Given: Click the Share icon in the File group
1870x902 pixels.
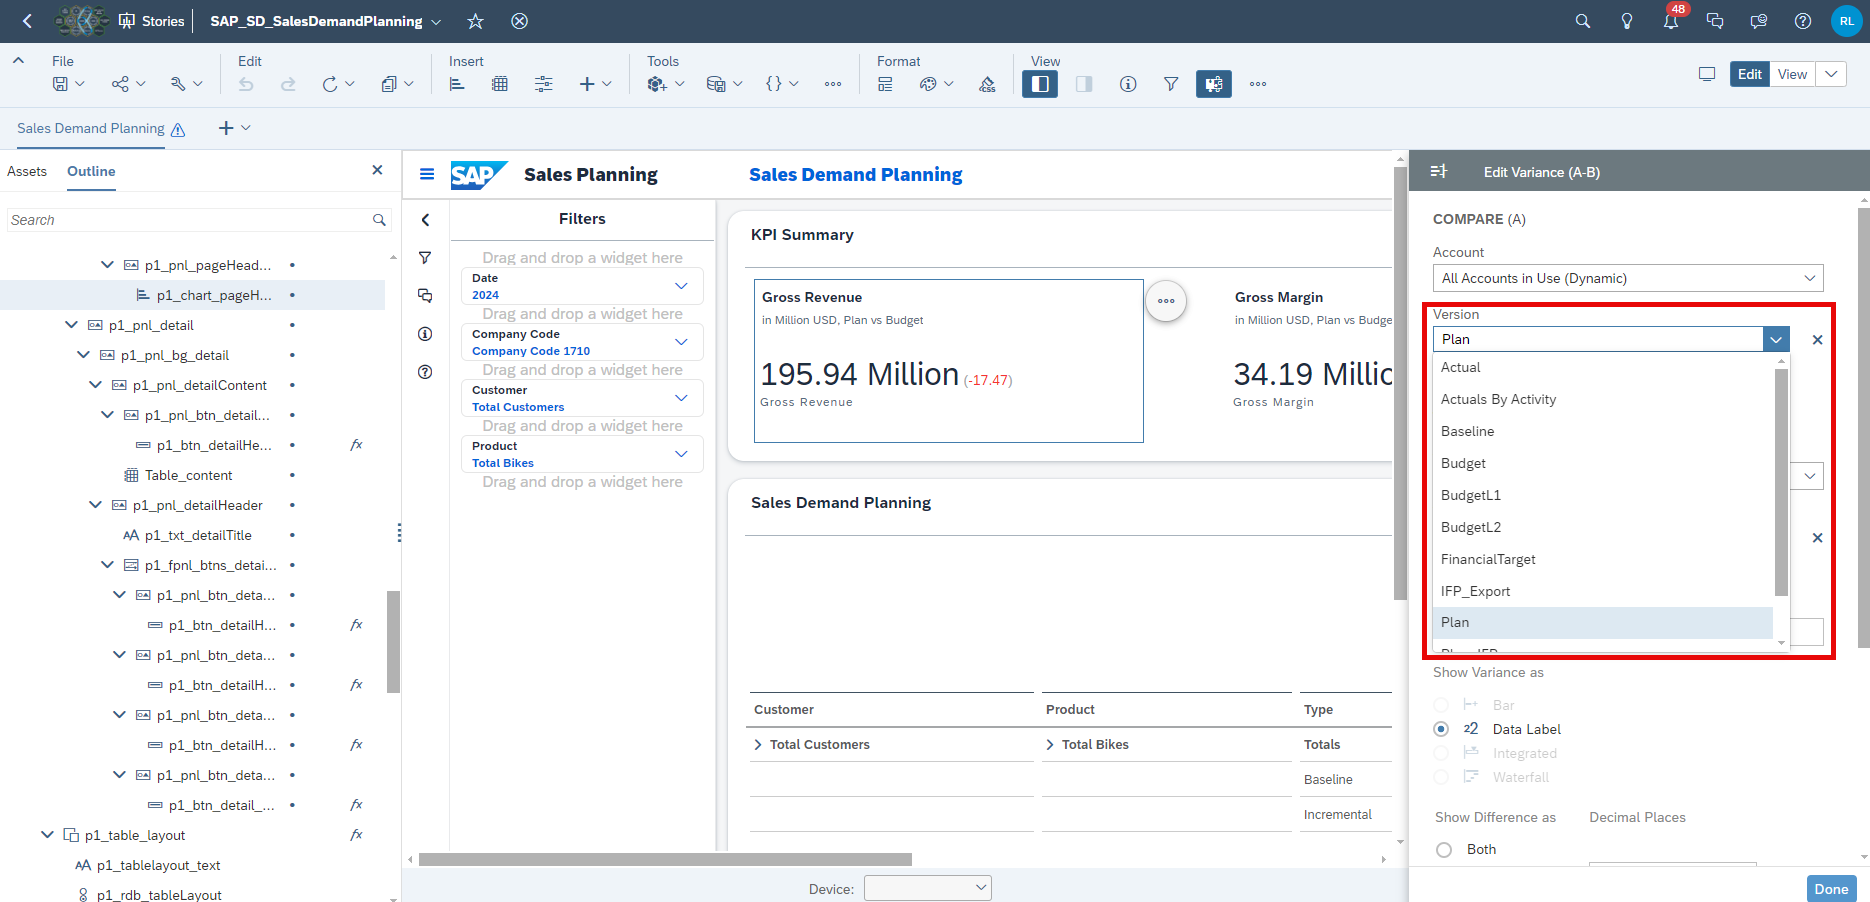Looking at the screenshot, I should (120, 84).
